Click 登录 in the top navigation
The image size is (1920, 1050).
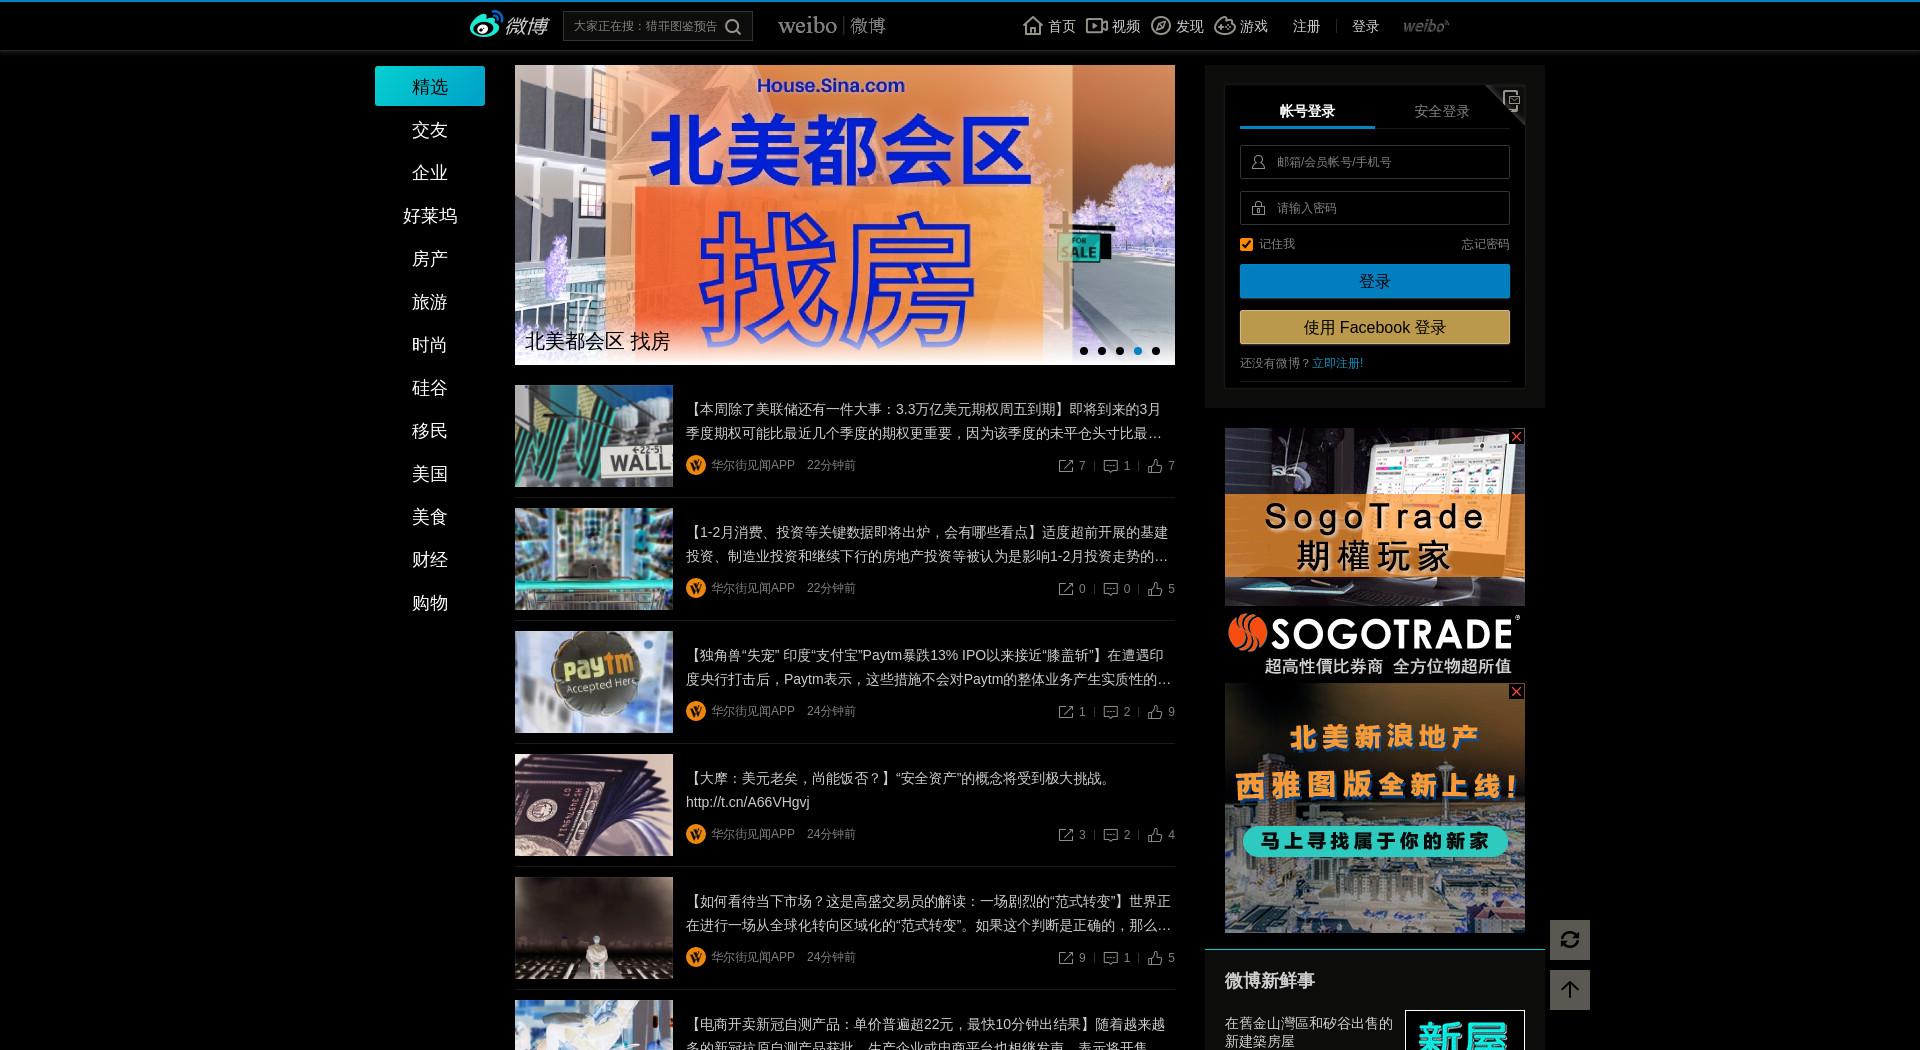point(1365,26)
